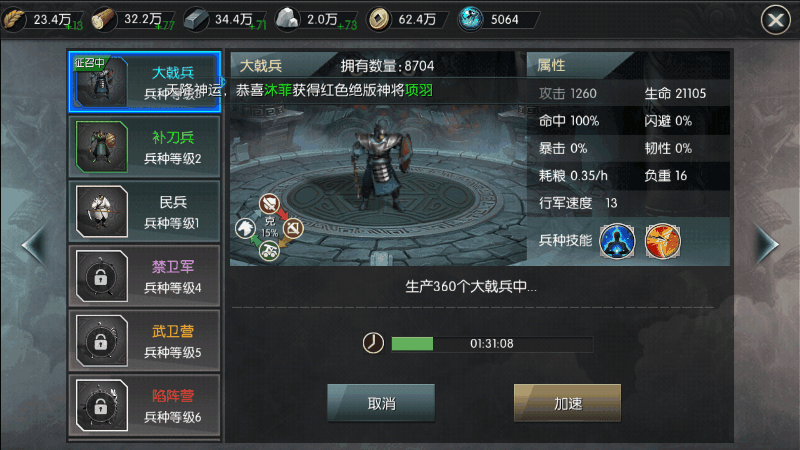Viewport: 800px width, 450px height.
Task: Tap the stone resource icon
Action: click(287, 19)
